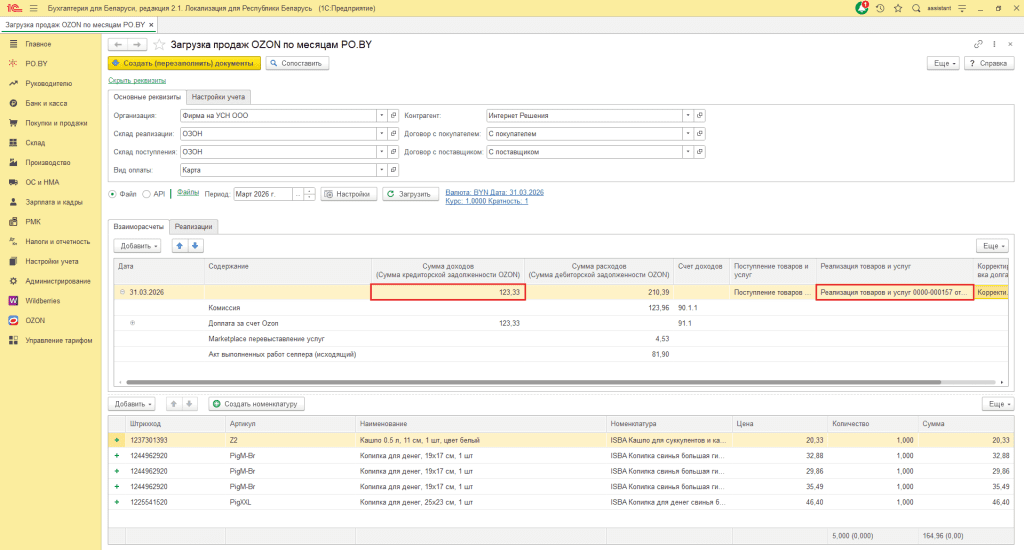Screen dimensions: 1024x550
Task: Open the Договор с поставщиком dropdown
Action: 688,152
